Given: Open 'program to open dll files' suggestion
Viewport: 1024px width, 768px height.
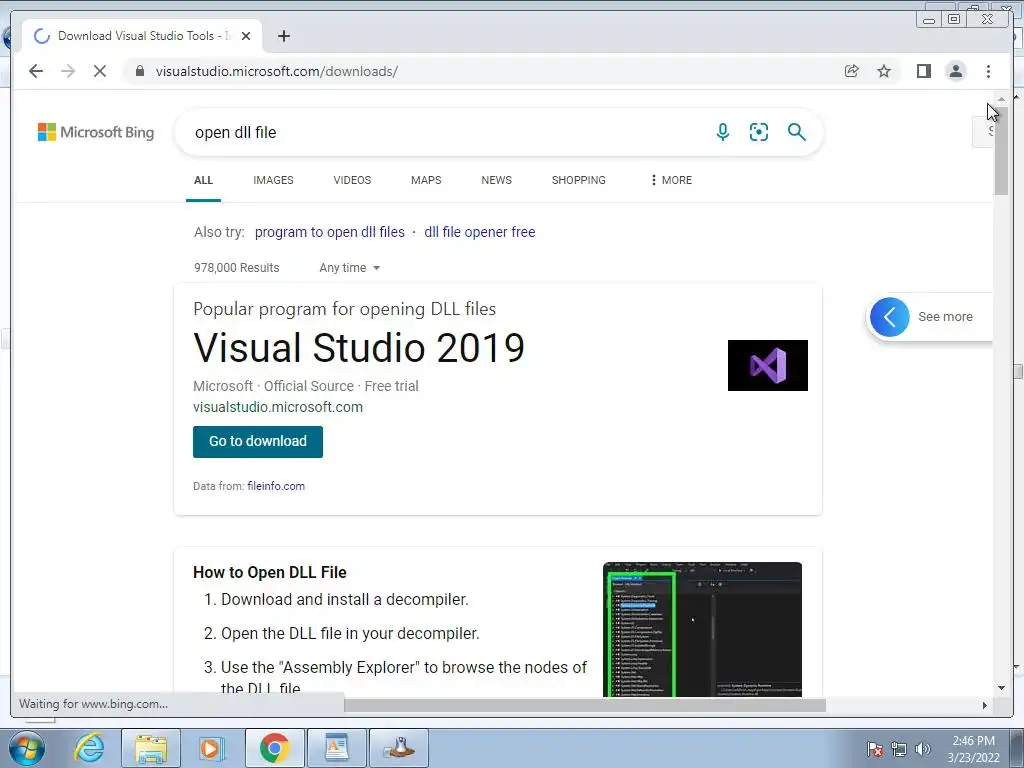Looking at the screenshot, I should [x=330, y=232].
